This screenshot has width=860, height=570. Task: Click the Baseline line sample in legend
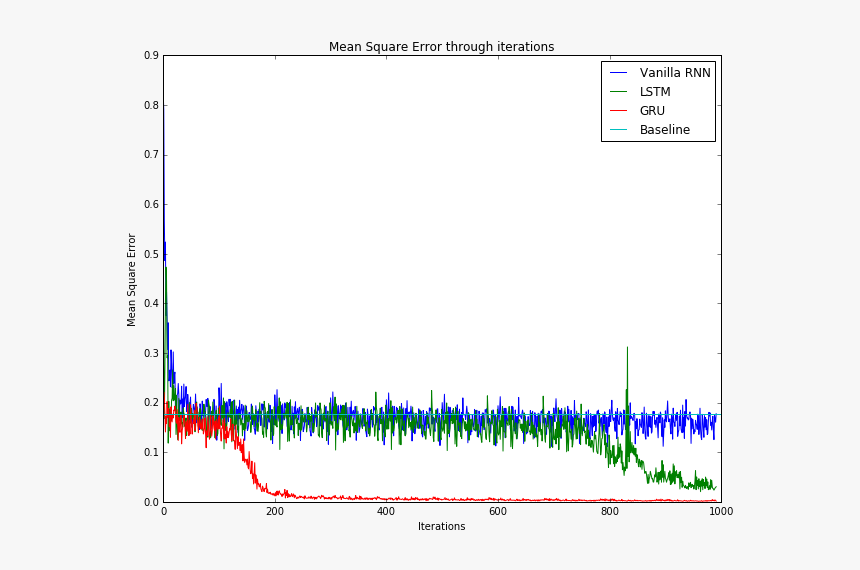click(619, 130)
